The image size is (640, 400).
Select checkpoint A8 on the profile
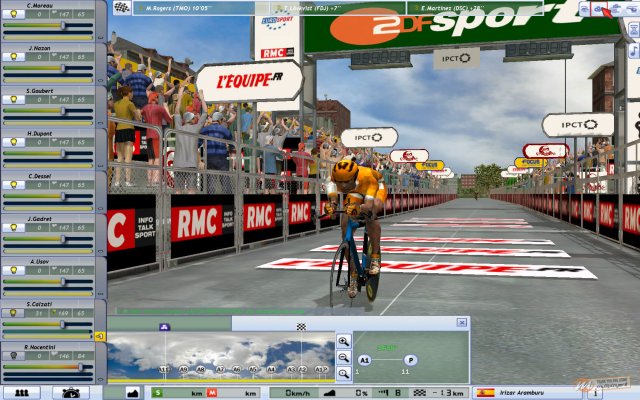(200, 369)
